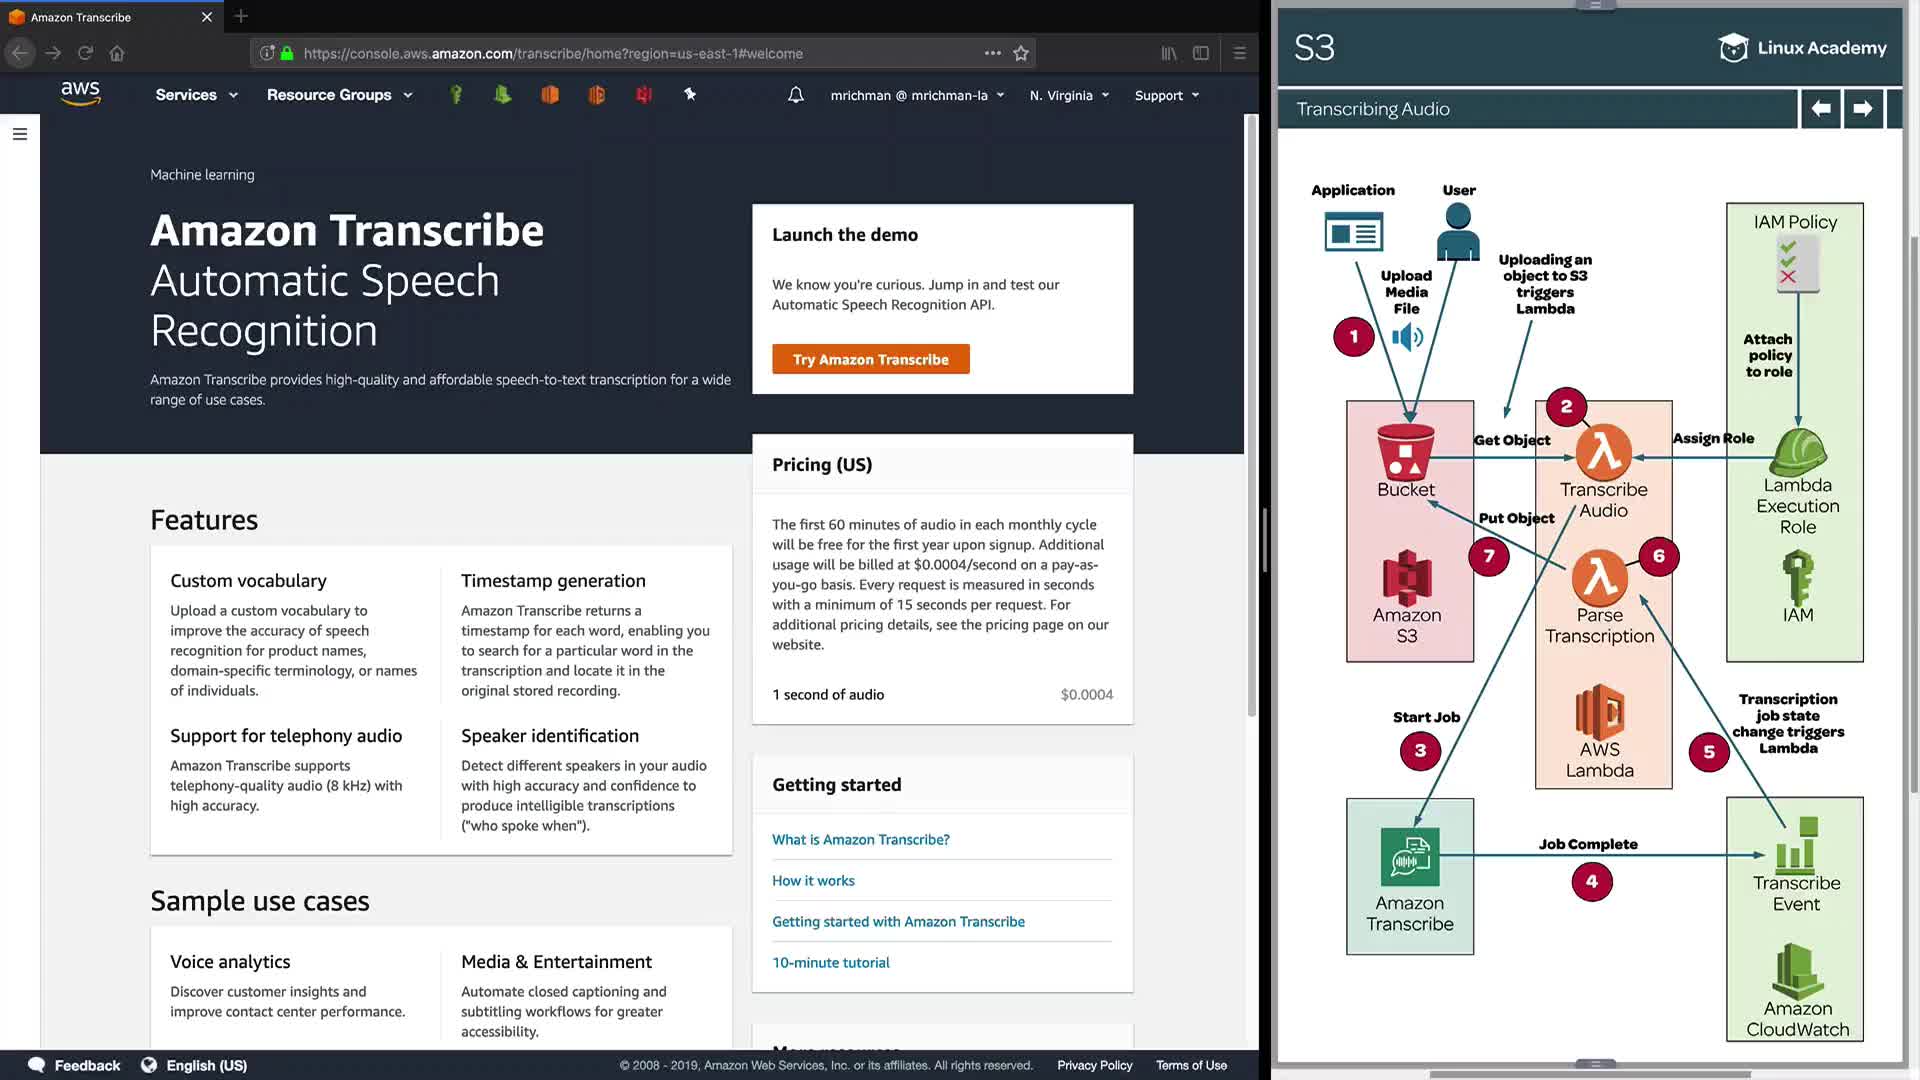1920x1080 pixels.
Task: Click the pushpin shortcut icon
Action: [x=690, y=94]
